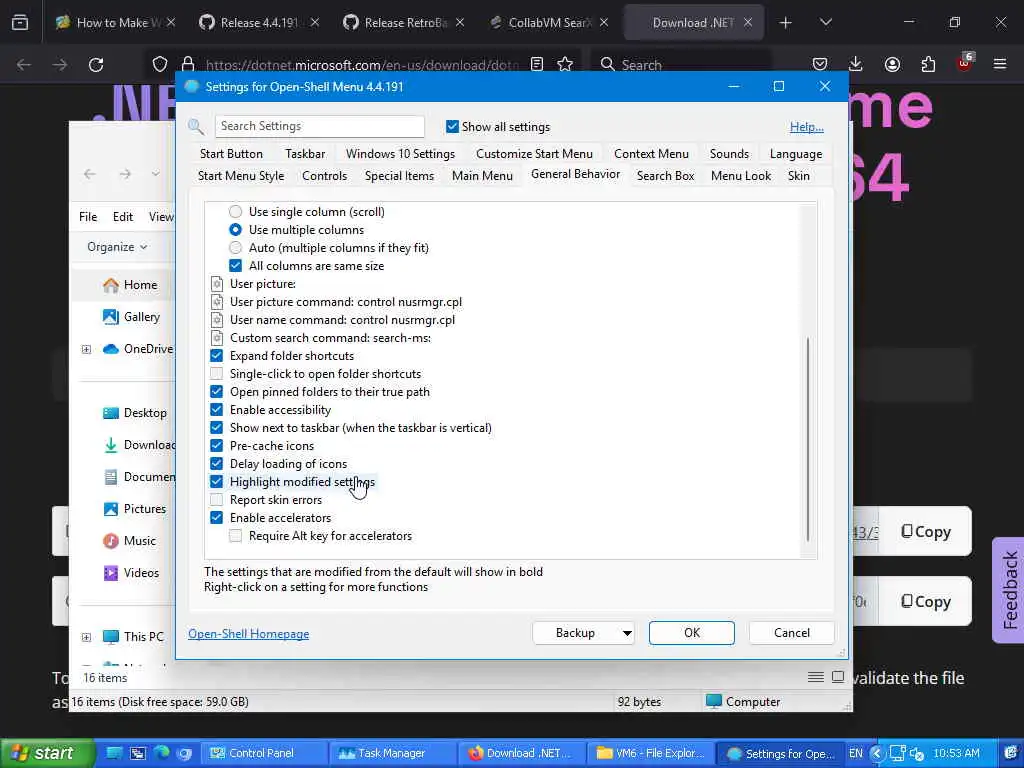Click OK to apply Open-Shell settings

[x=692, y=633]
